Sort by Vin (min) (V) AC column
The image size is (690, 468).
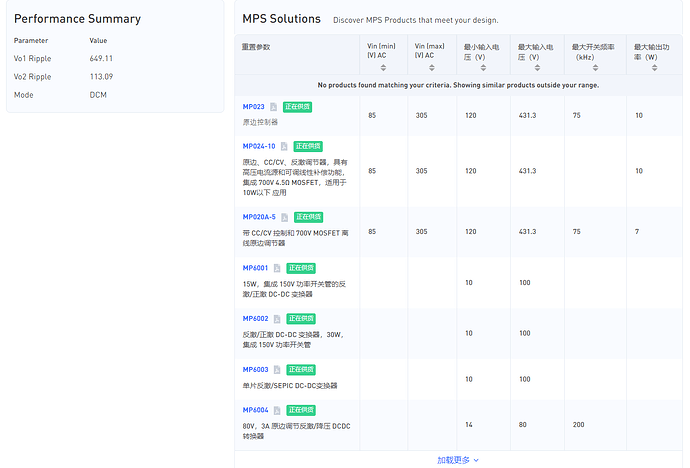(383, 68)
